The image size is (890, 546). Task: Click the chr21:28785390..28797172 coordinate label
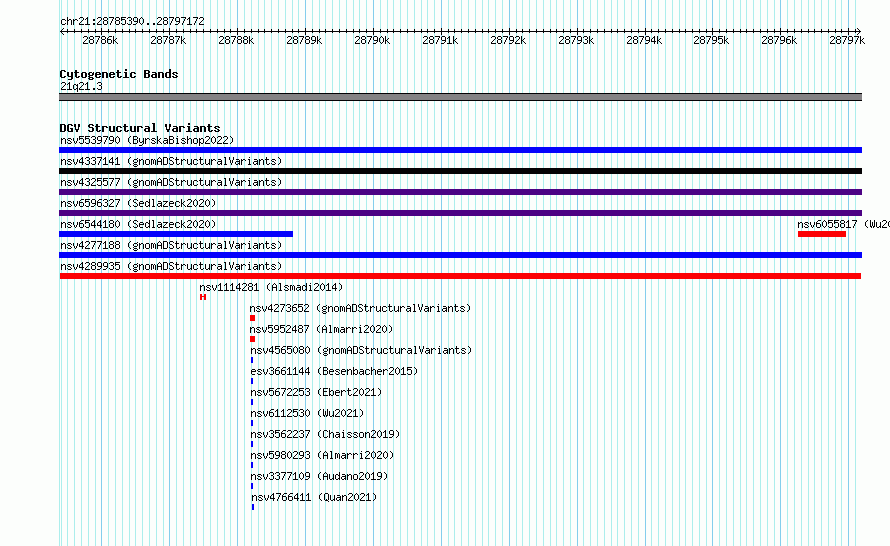point(132,21)
